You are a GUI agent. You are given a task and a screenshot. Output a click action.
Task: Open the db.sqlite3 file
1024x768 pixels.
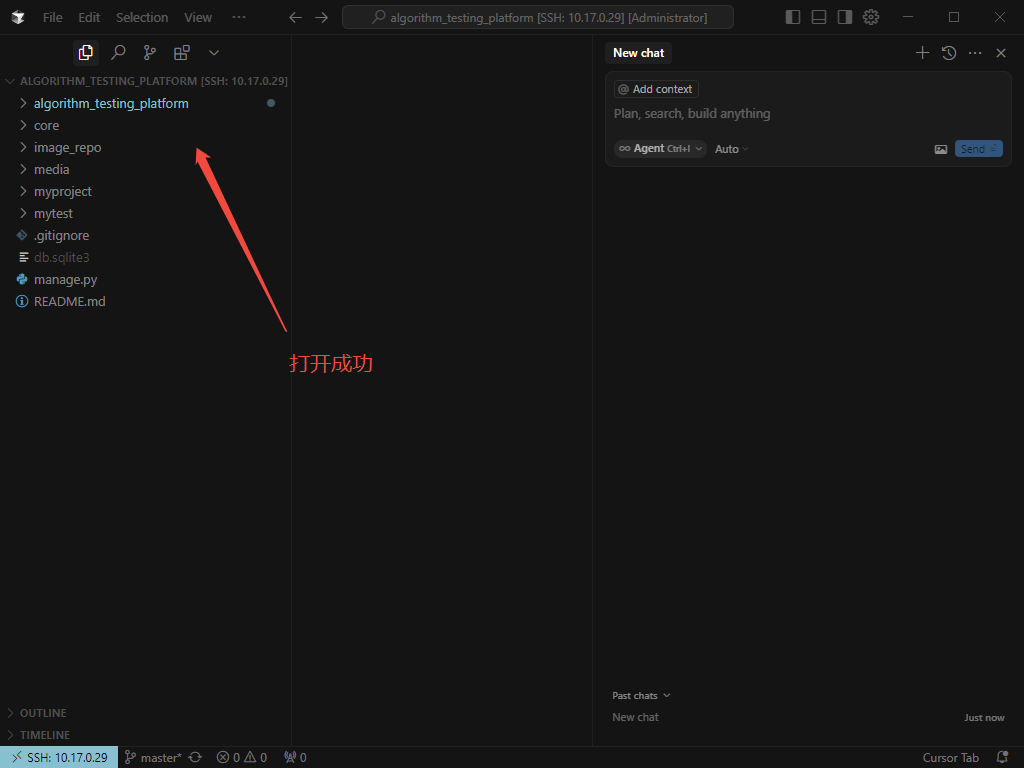pyautogui.click(x=146, y=257)
